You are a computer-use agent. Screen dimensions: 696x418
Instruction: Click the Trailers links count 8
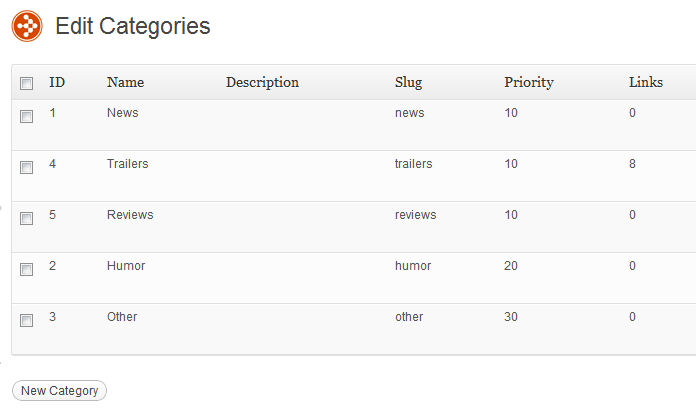(632, 164)
